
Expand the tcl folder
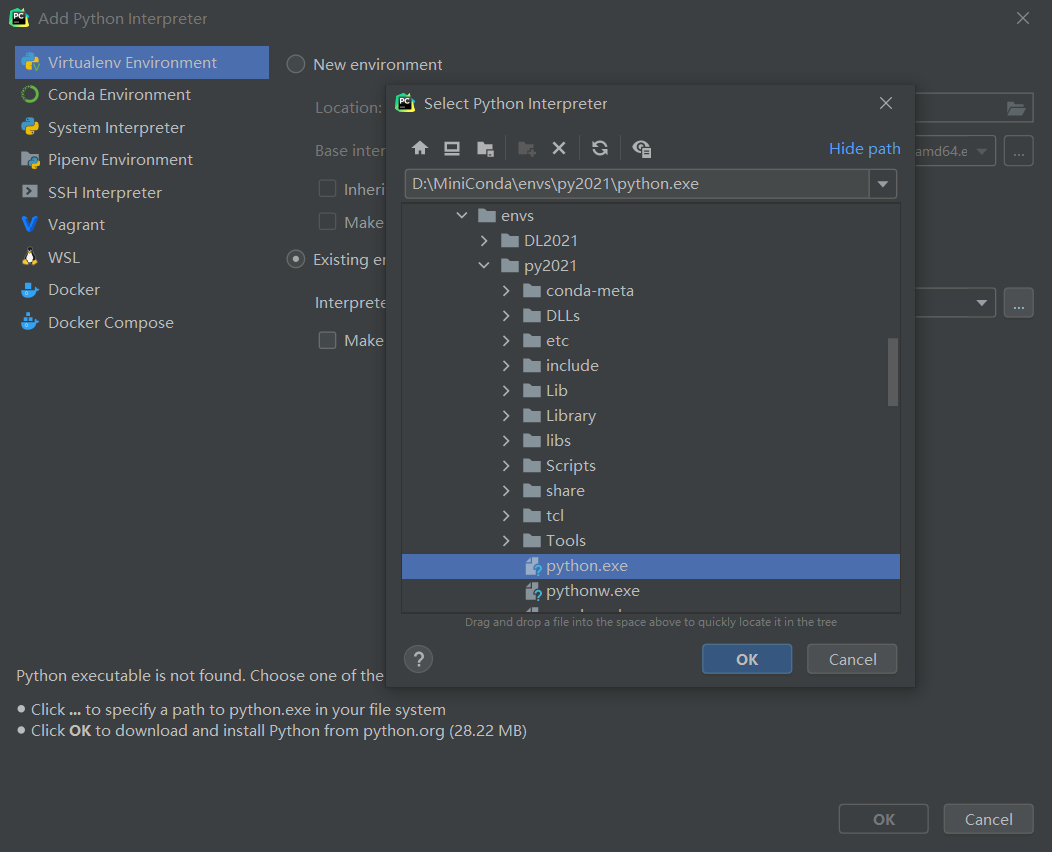pyautogui.click(x=506, y=515)
